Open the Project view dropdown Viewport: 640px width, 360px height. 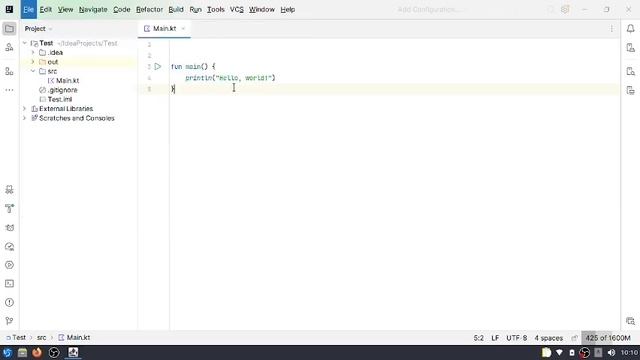coord(38,29)
